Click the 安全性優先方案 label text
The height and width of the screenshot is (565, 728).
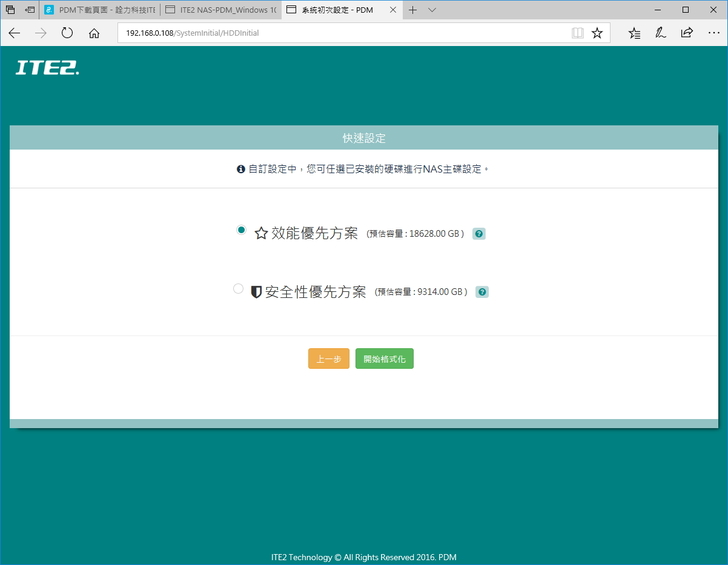point(315,292)
